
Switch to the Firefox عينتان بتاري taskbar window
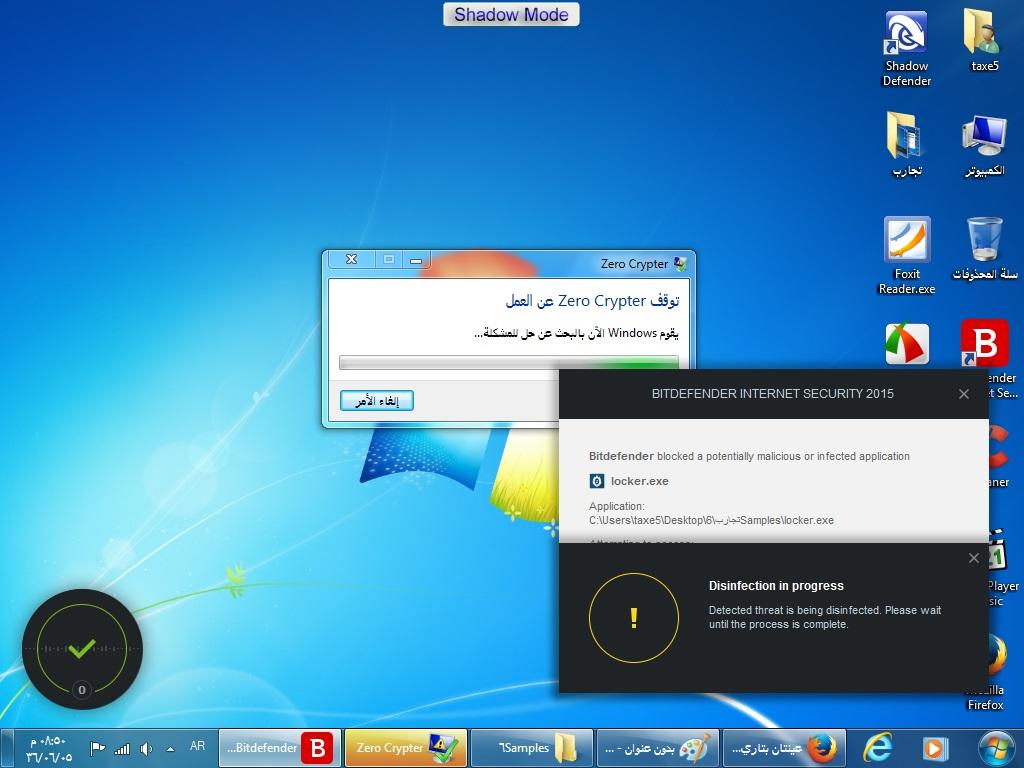click(784, 748)
